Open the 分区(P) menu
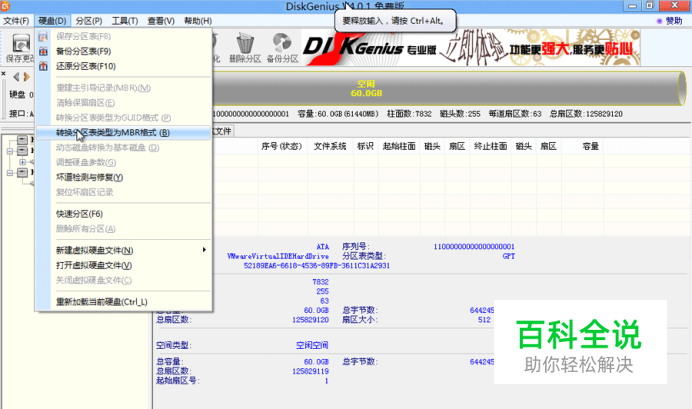Image resolution: width=692 pixels, height=409 pixels. (89, 21)
